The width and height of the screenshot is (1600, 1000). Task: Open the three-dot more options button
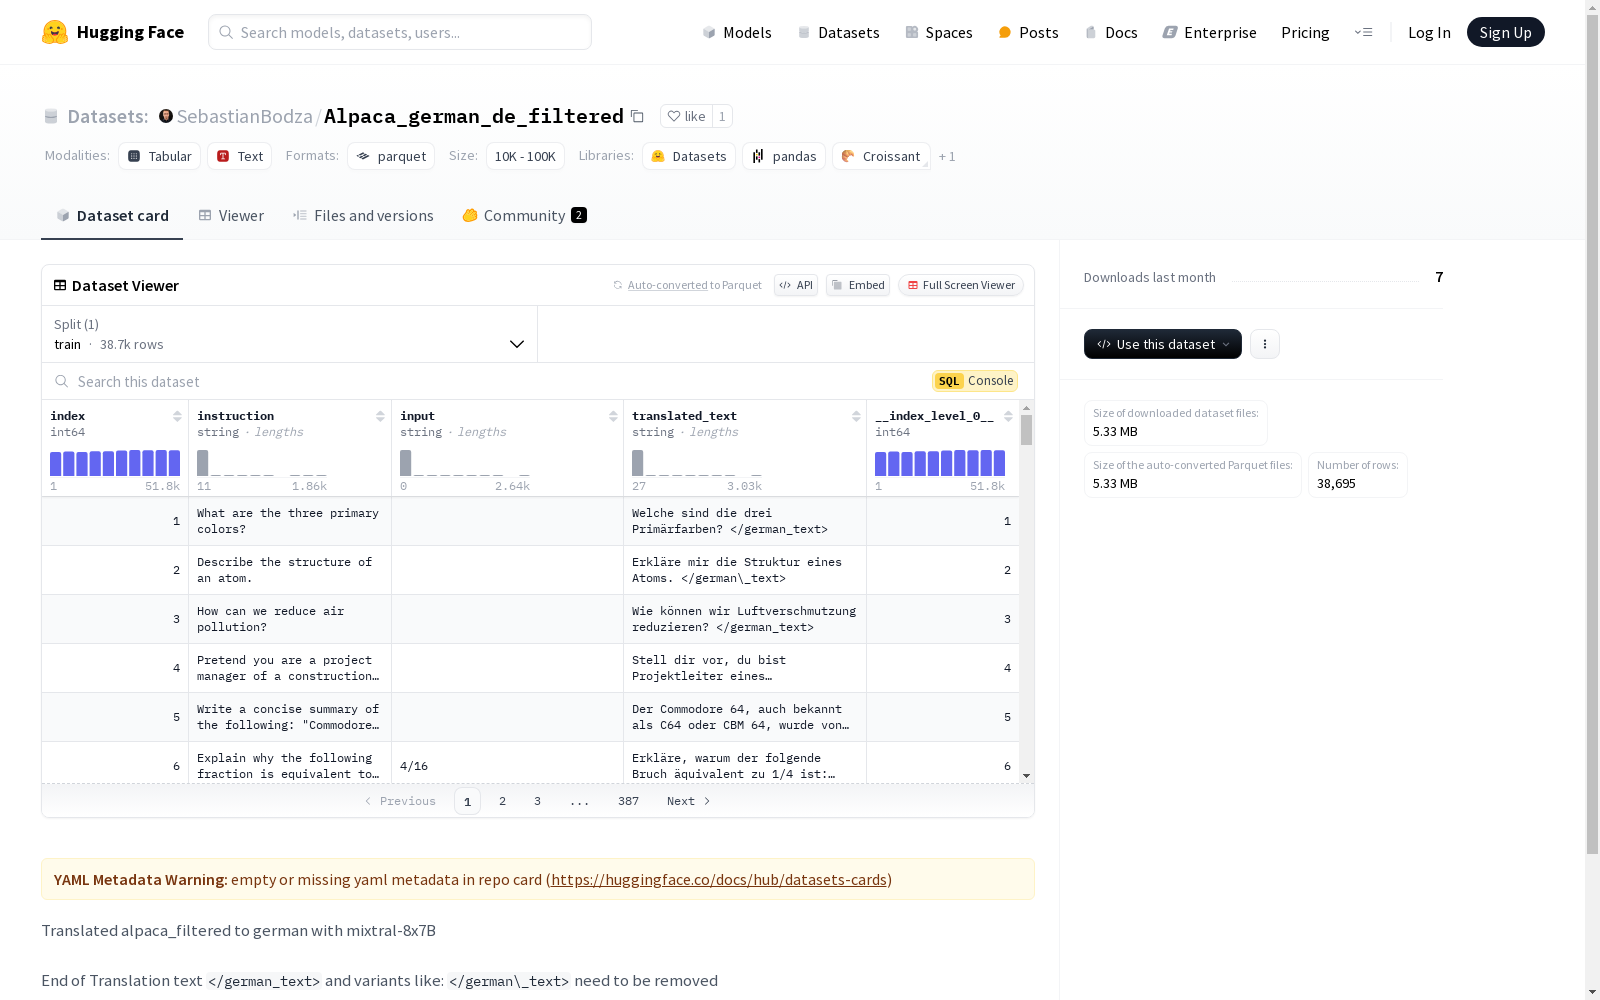tap(1265, 344)
